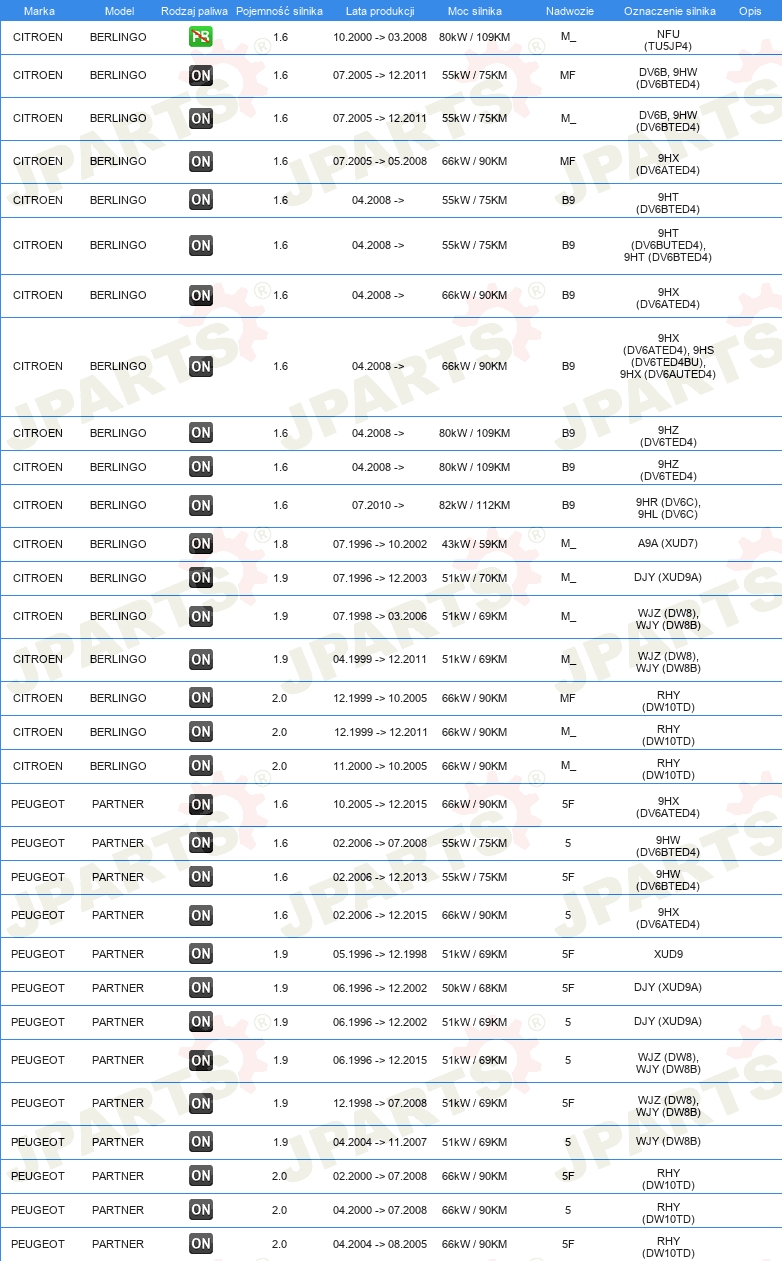Click the 12.1999 -> 12.2011 production dates
Screen dimensions: 782x1261
tap(380, 732)
